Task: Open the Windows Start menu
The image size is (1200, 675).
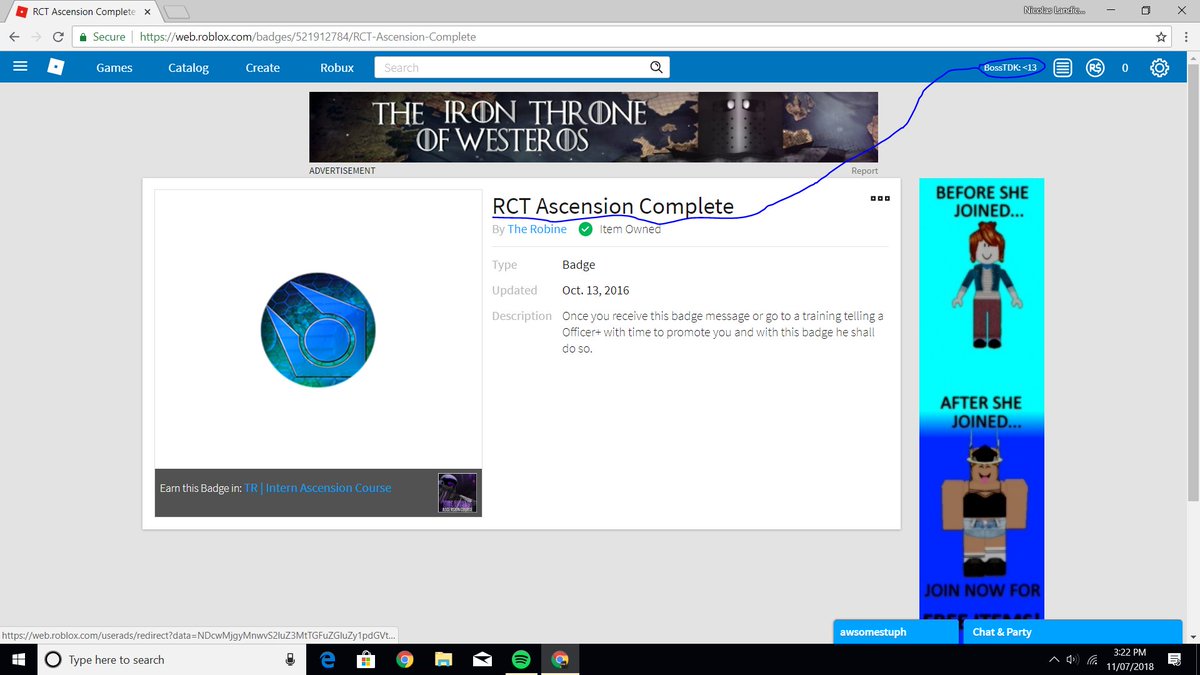Action: click(x=18, y=659)
